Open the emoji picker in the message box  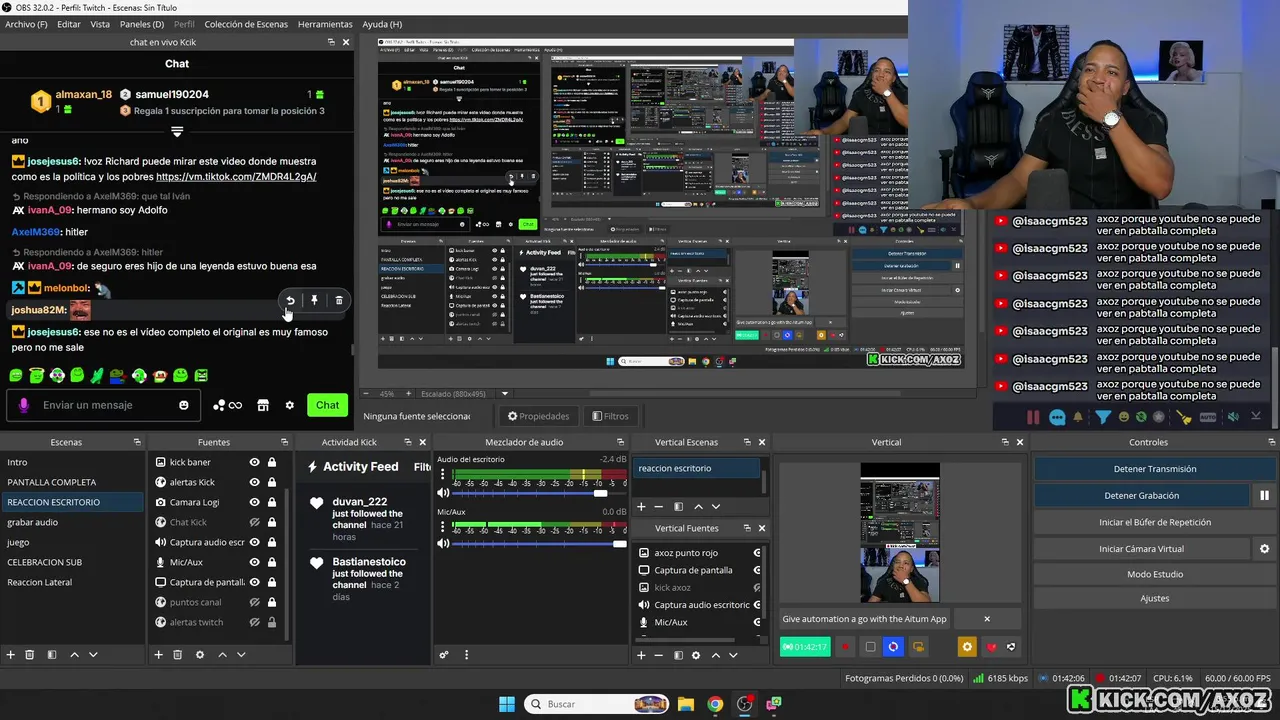tap(184, 405)
